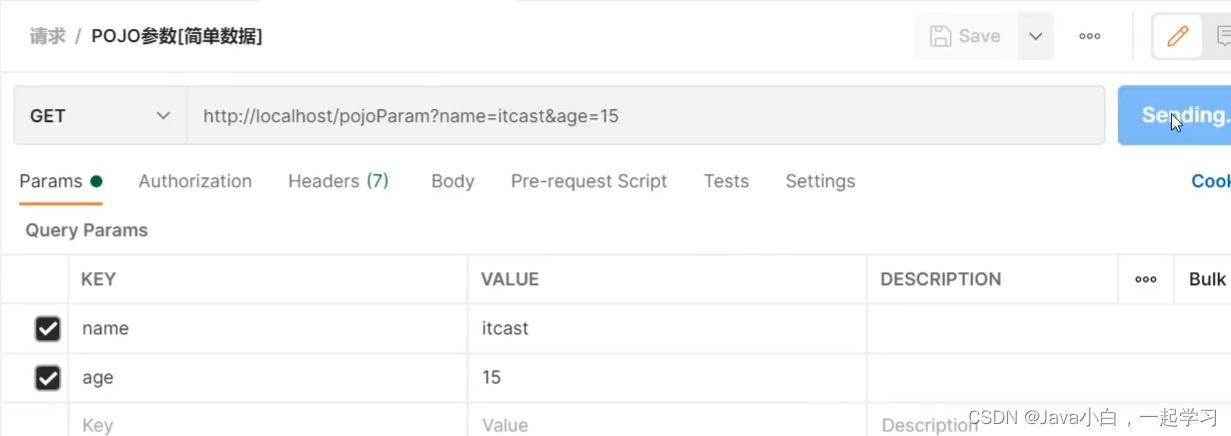
Task: Click the request URL input field
Action: click(x=645, y=116)
